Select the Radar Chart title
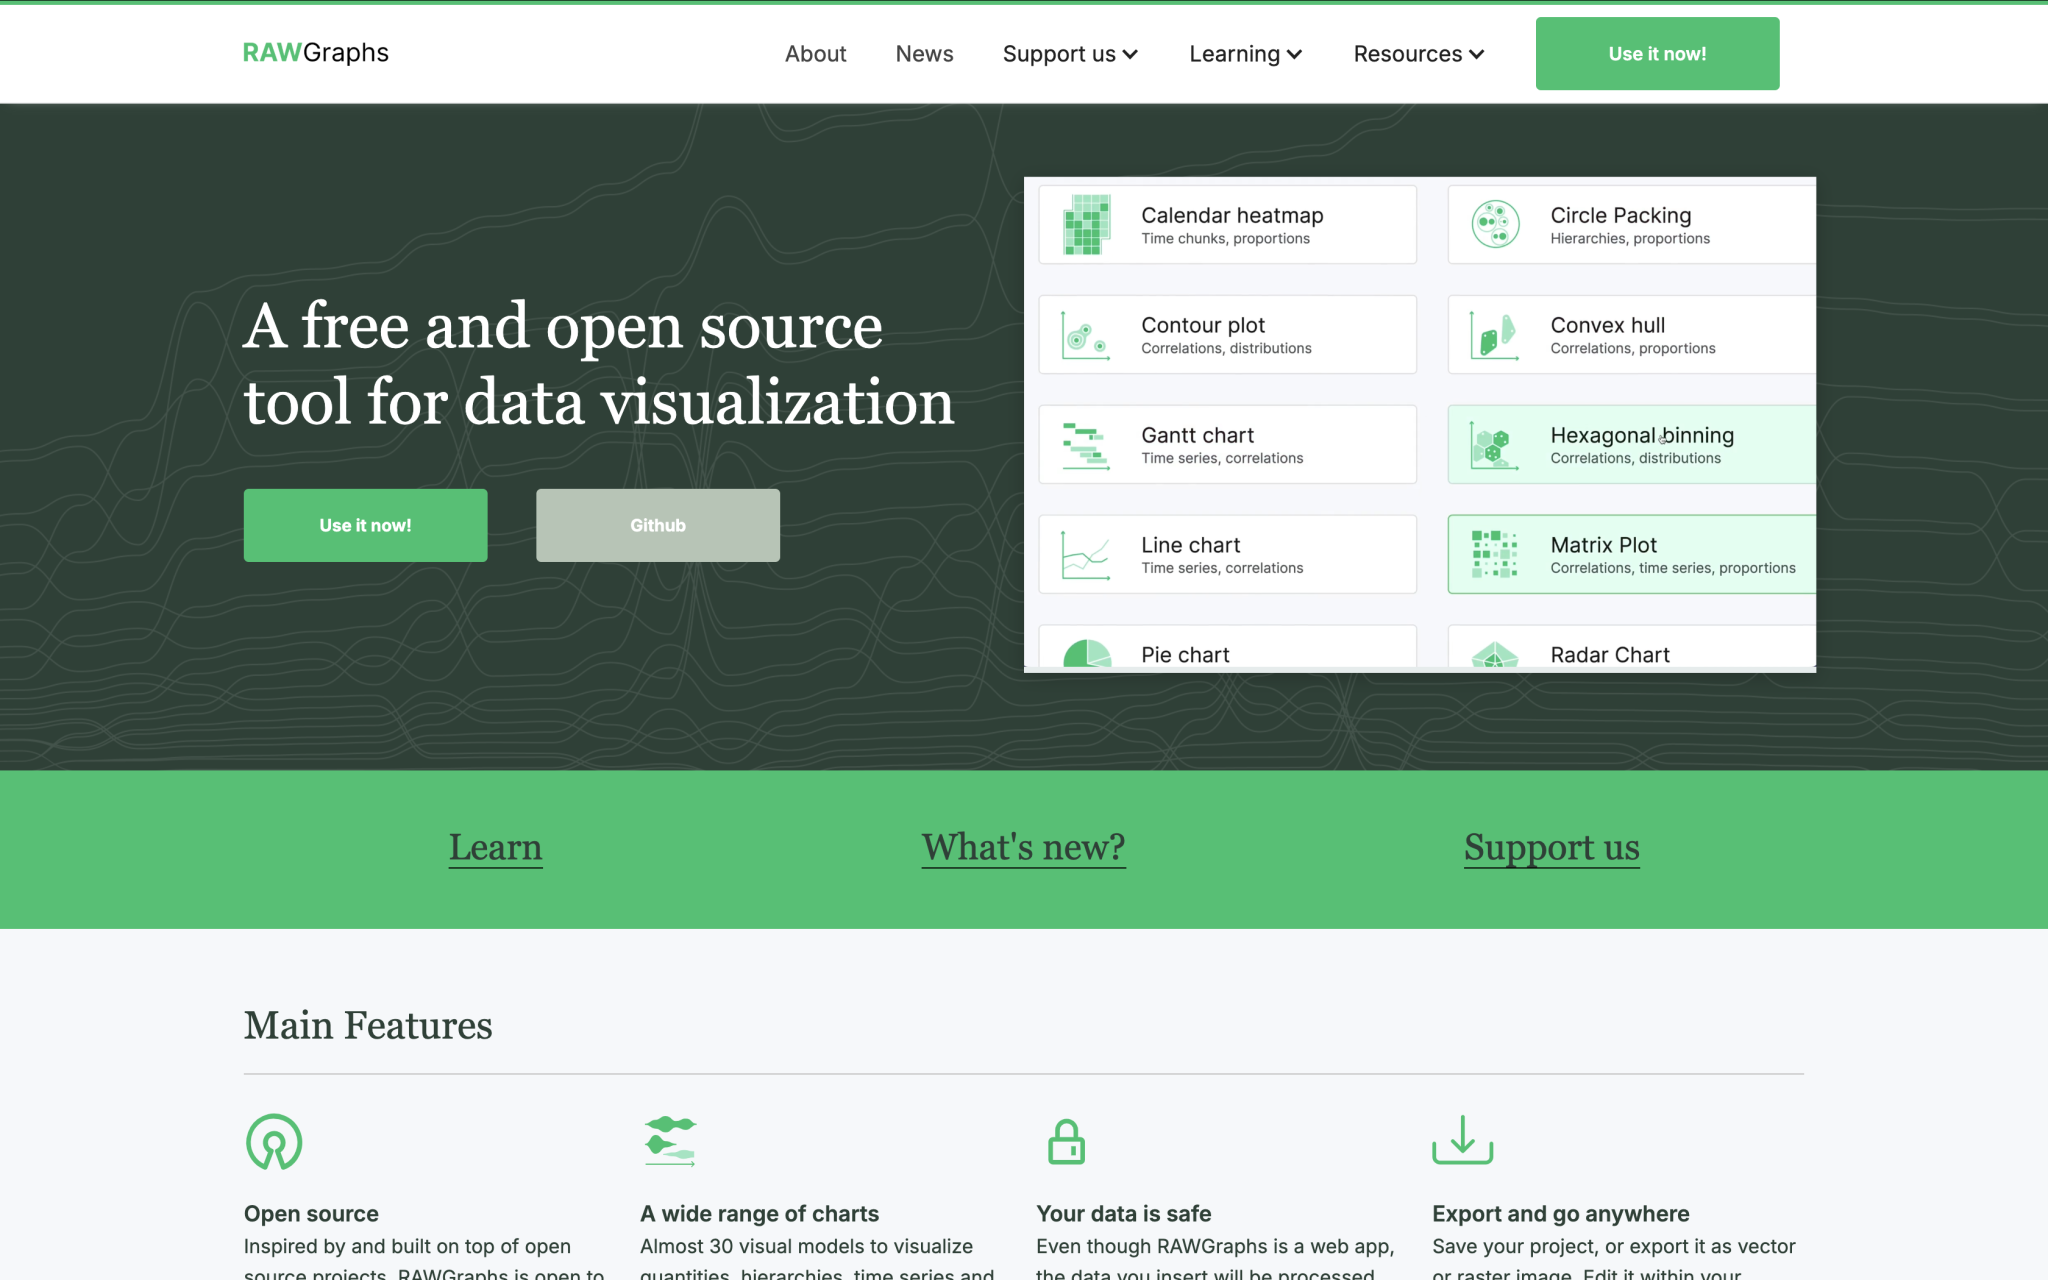This screenshot has width=2048, height=1280. click(x=1610, y=655)
